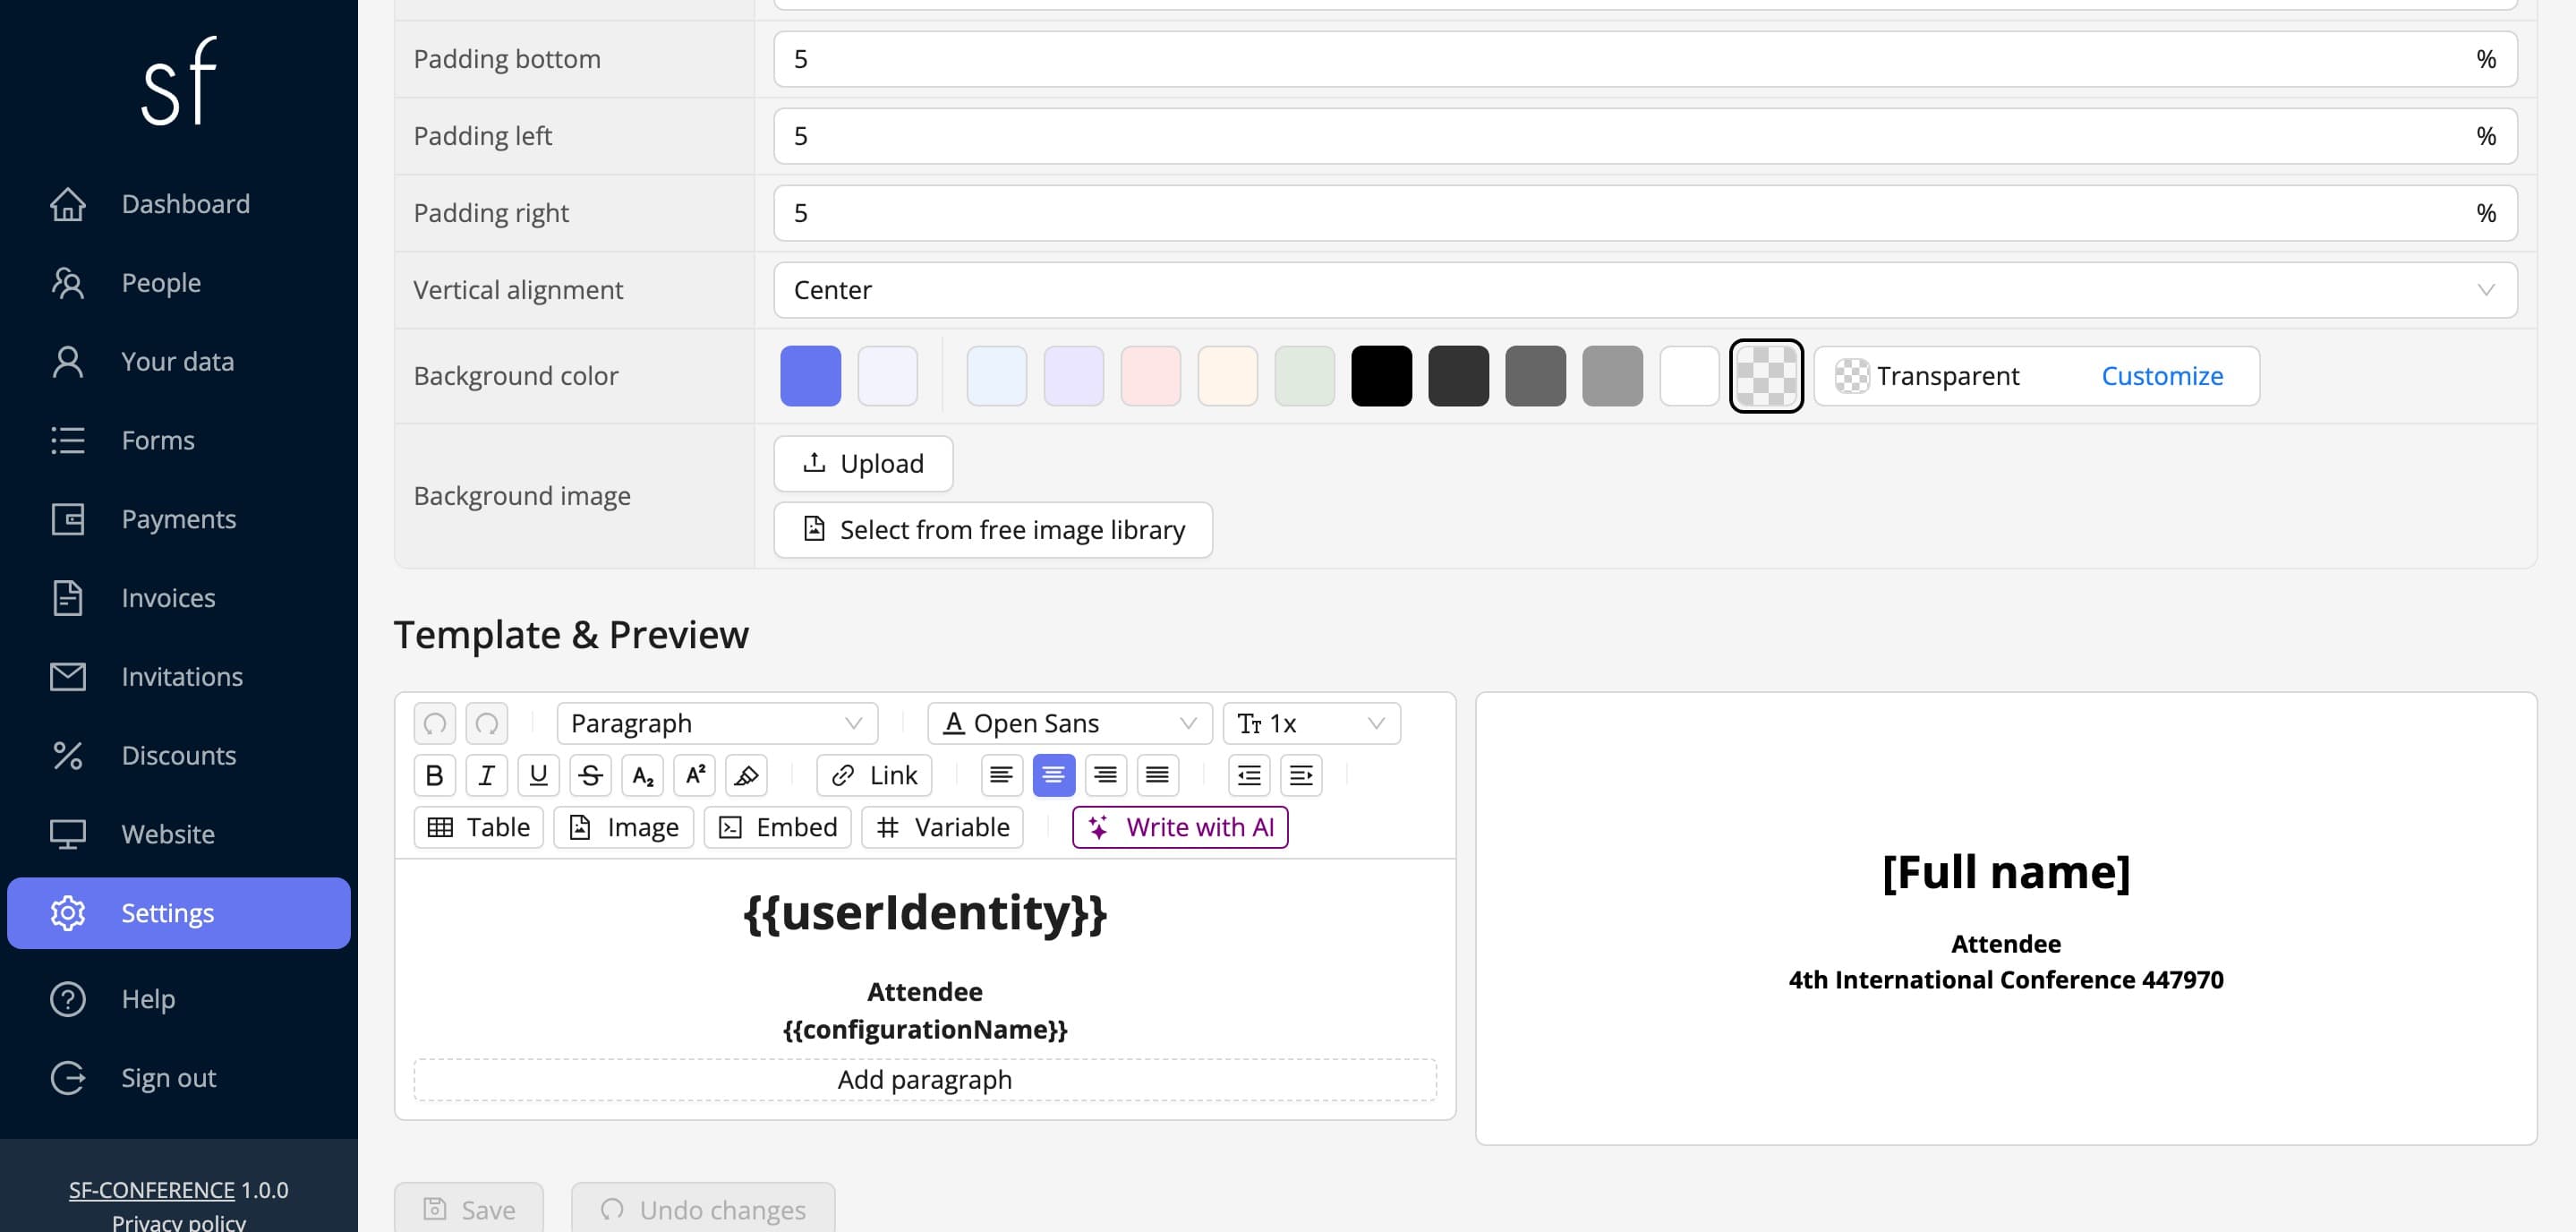Open Vertical alignment dropdown
This screenshot has height=1232, width=2576.
[1646, 290]
